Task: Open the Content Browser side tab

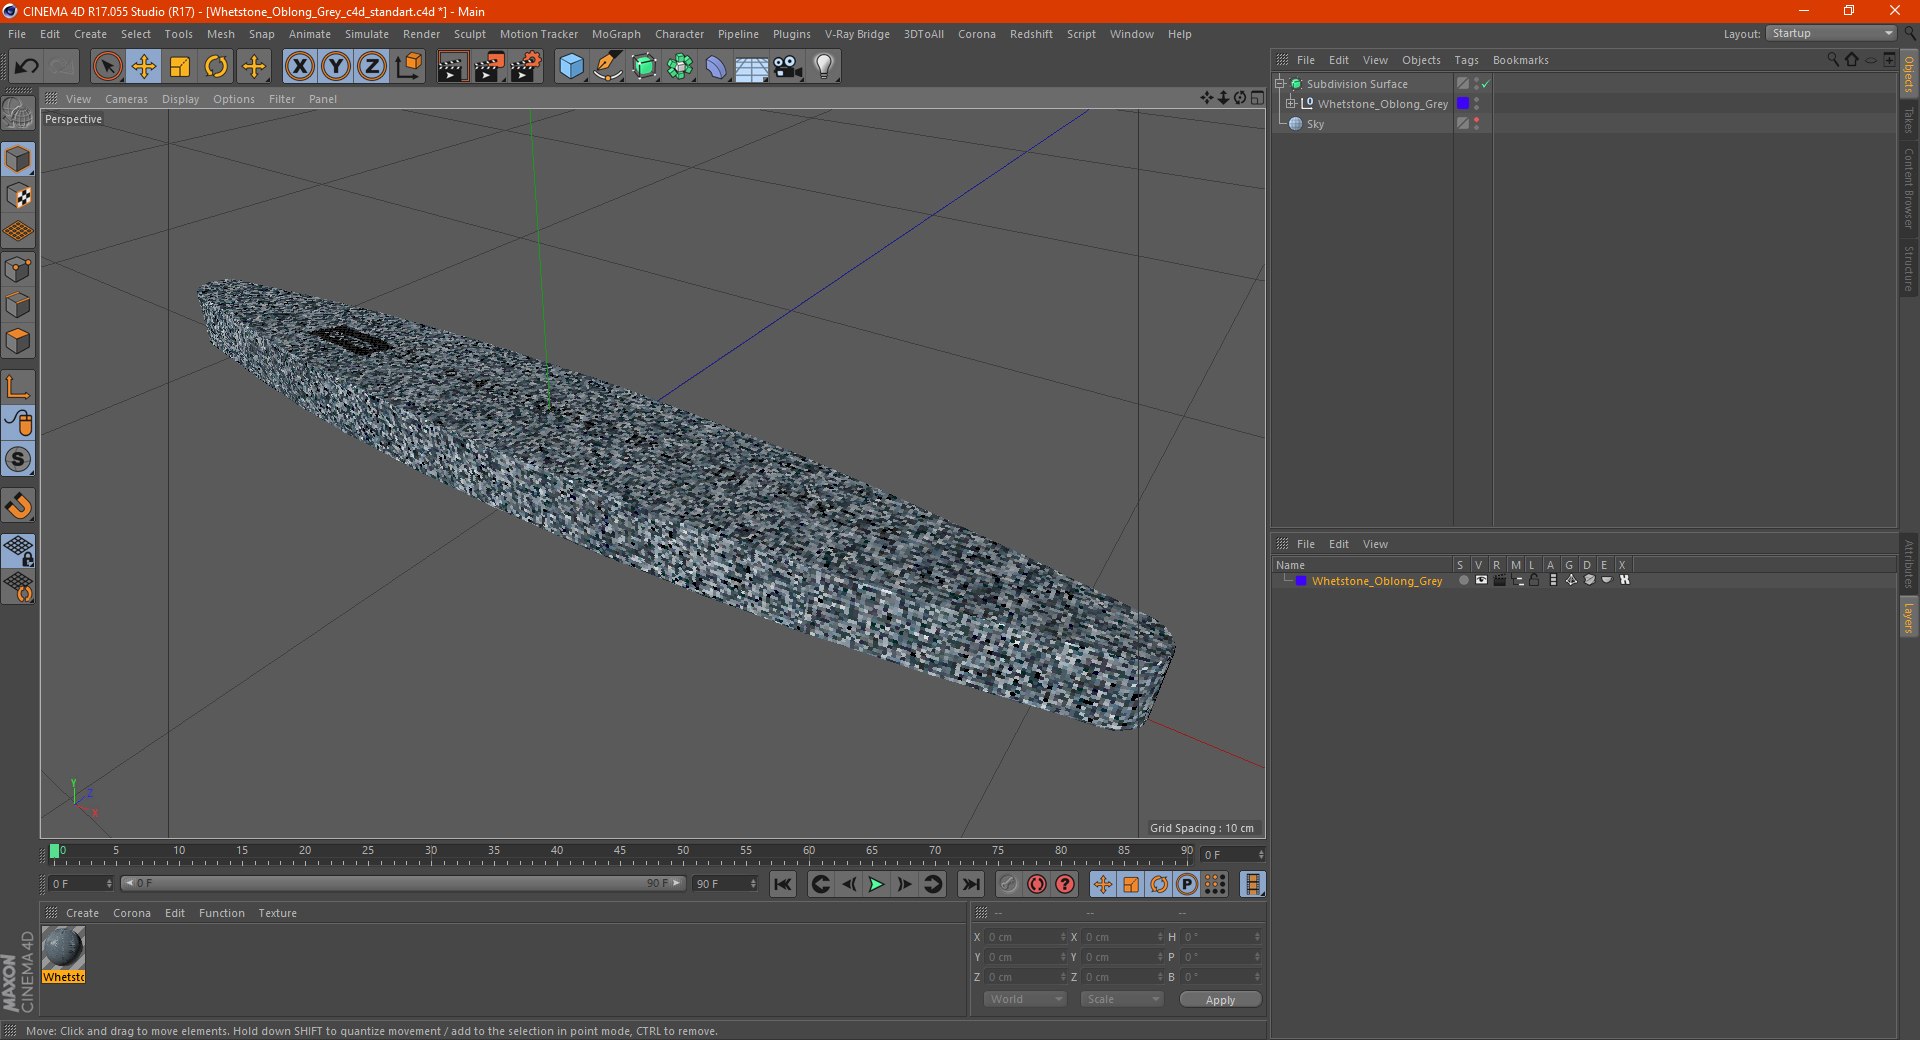Action: (x=1908, y=188)
